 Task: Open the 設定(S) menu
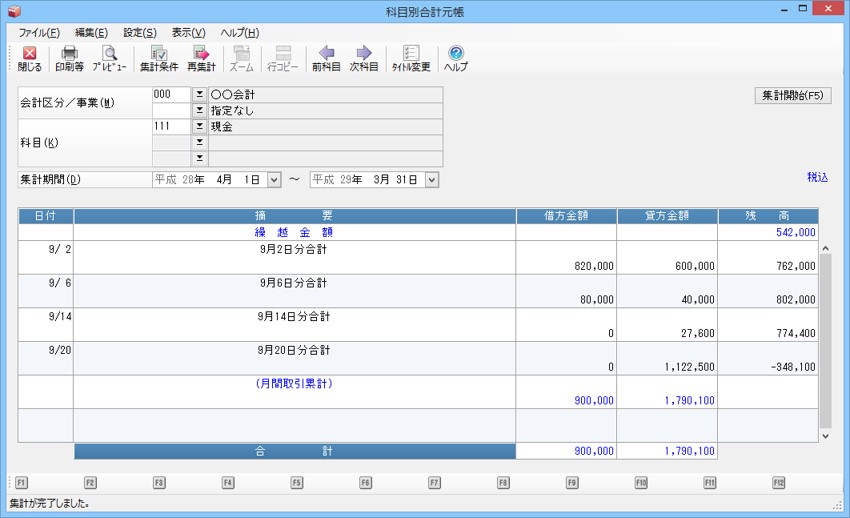coord(140,33)
